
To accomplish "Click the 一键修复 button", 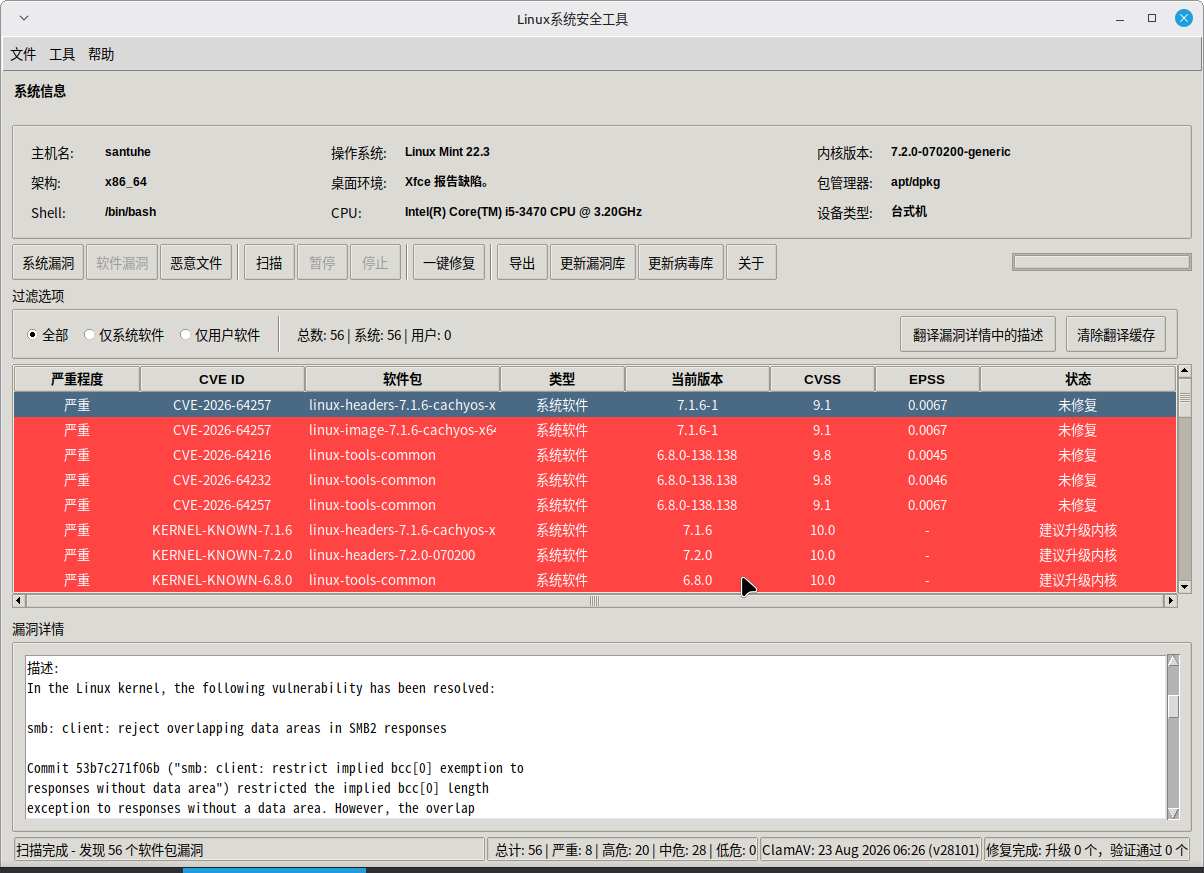I will click(449, 263).
